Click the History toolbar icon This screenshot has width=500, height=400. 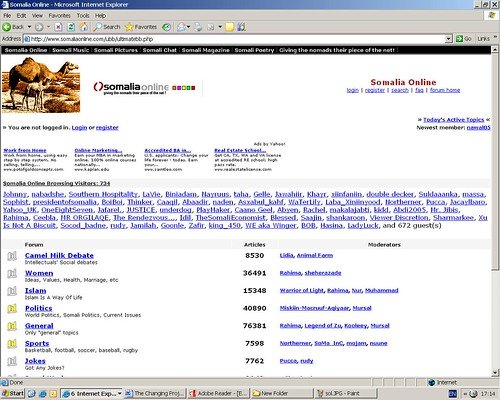tap(166, 27)
